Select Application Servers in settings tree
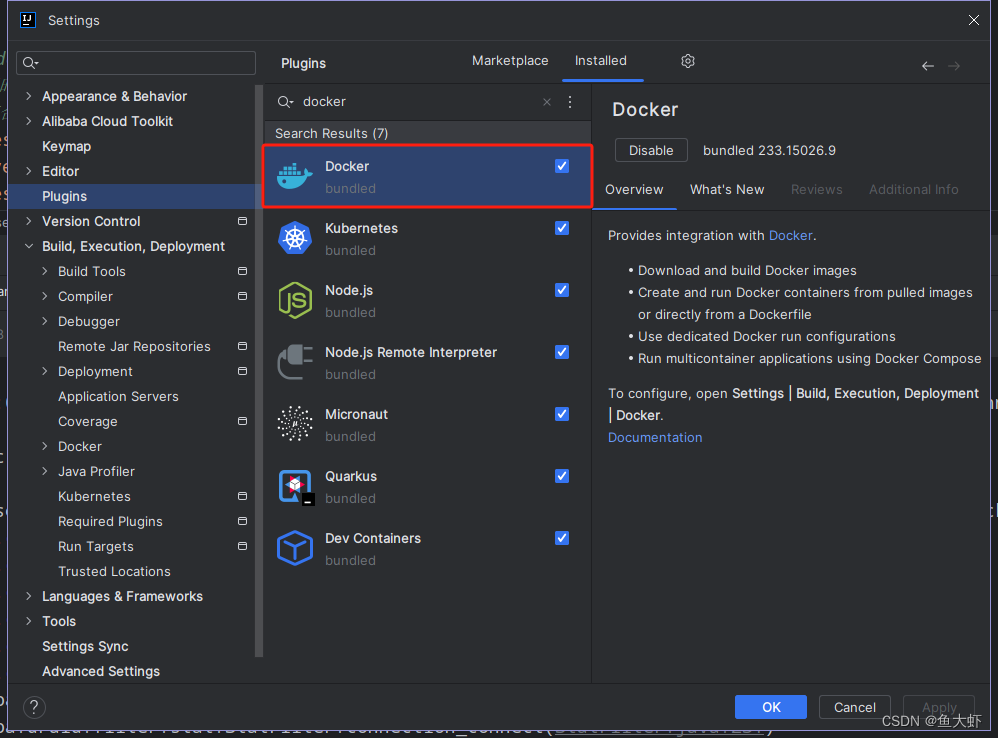 click(x=118, y=396)
